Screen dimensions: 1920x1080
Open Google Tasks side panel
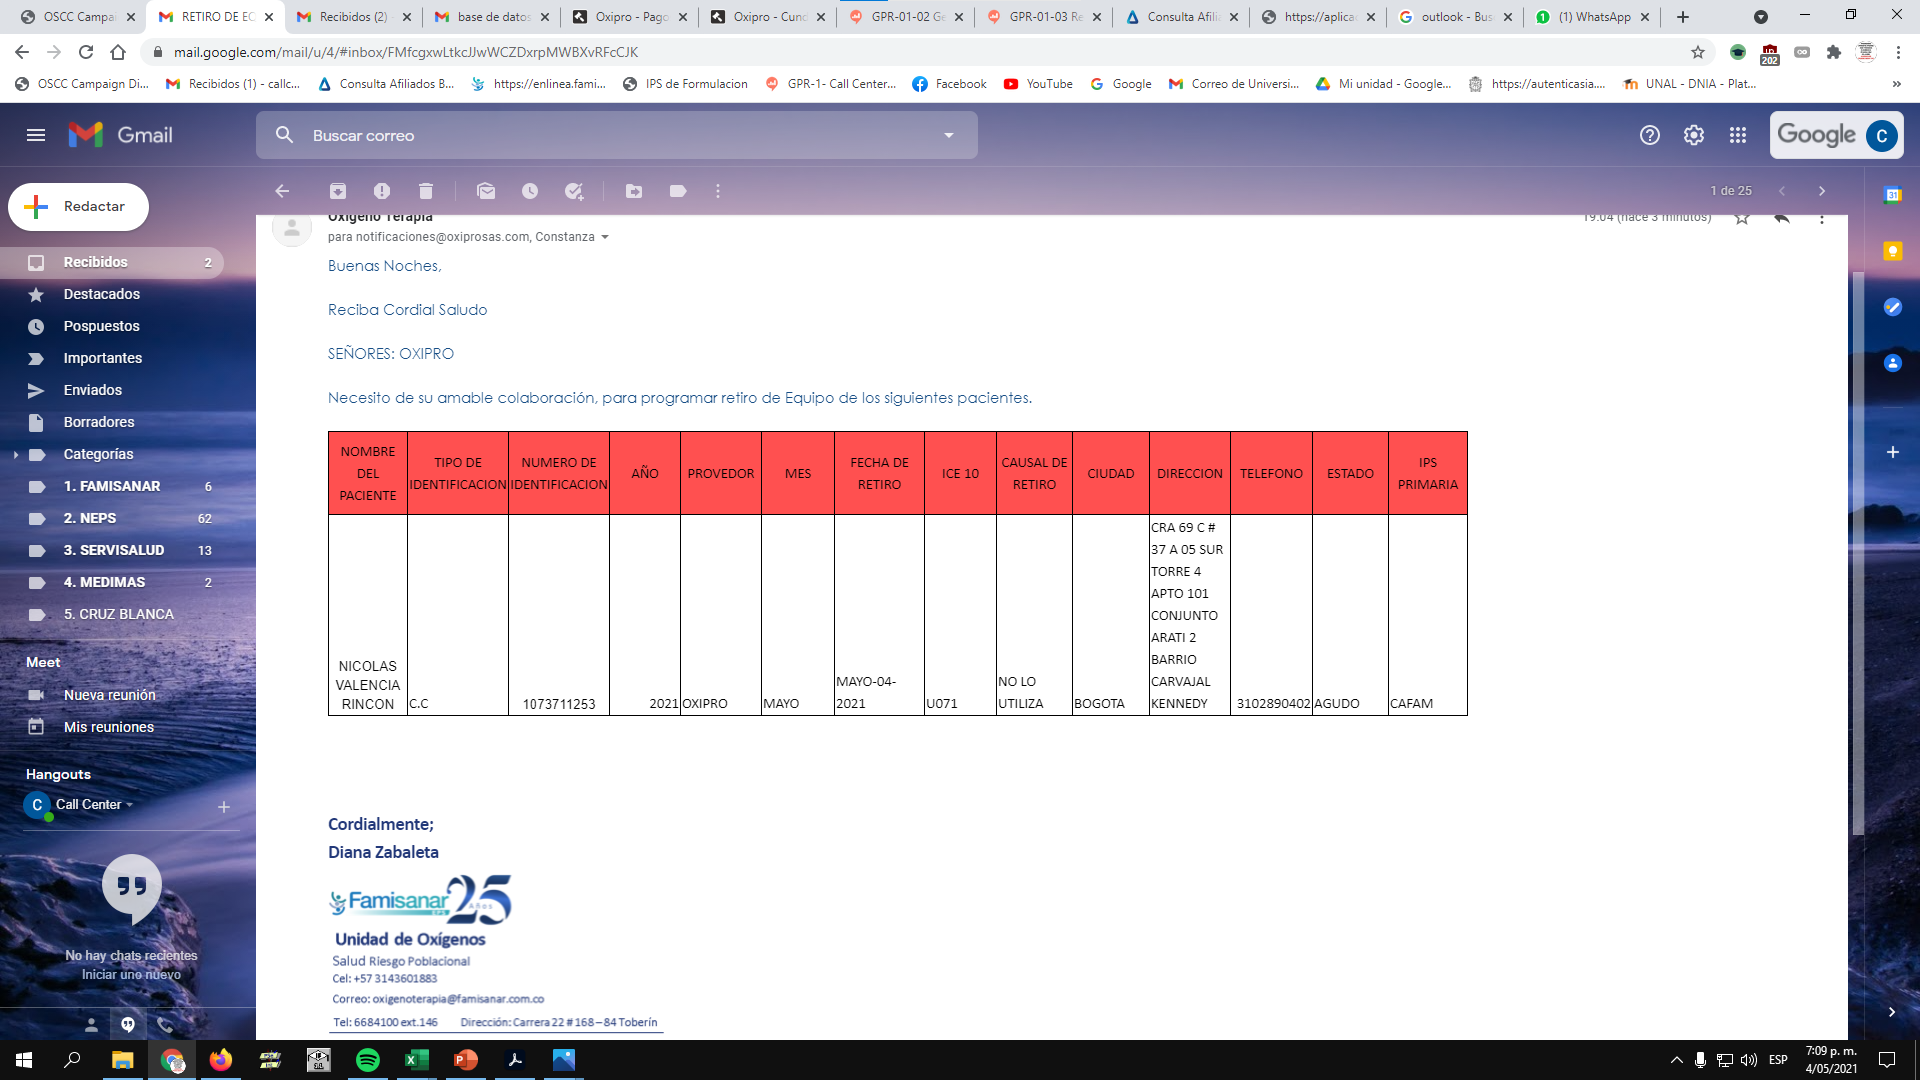click(x=1893, y=307)
